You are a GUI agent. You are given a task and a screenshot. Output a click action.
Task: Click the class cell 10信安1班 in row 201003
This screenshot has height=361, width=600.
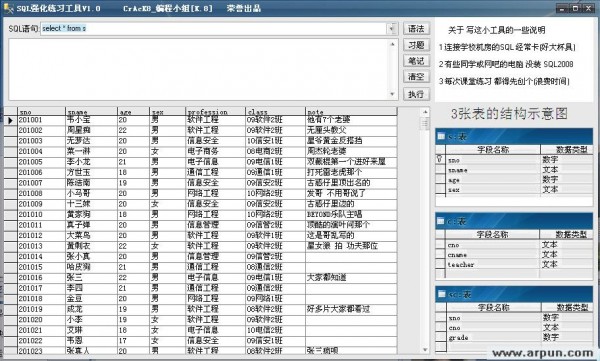pyautogui.click(x=276, y=141)
